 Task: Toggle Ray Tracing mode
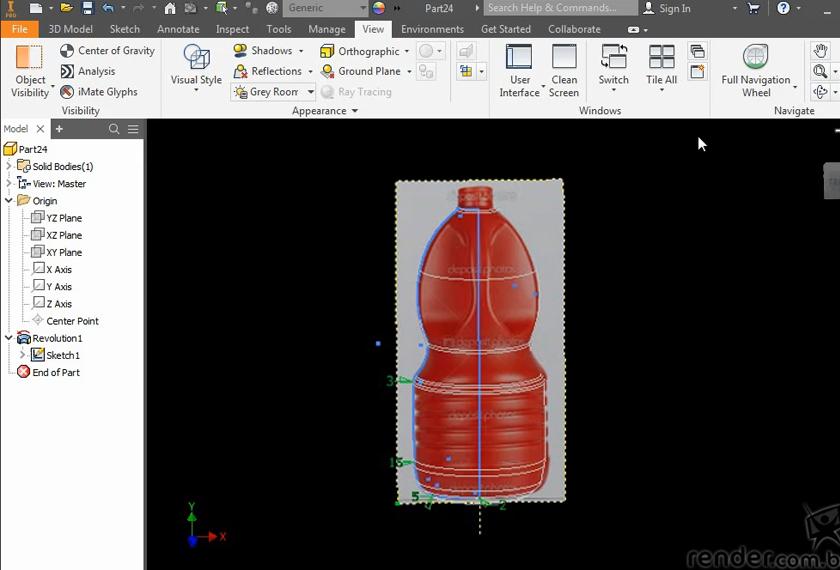coord(356,92)
